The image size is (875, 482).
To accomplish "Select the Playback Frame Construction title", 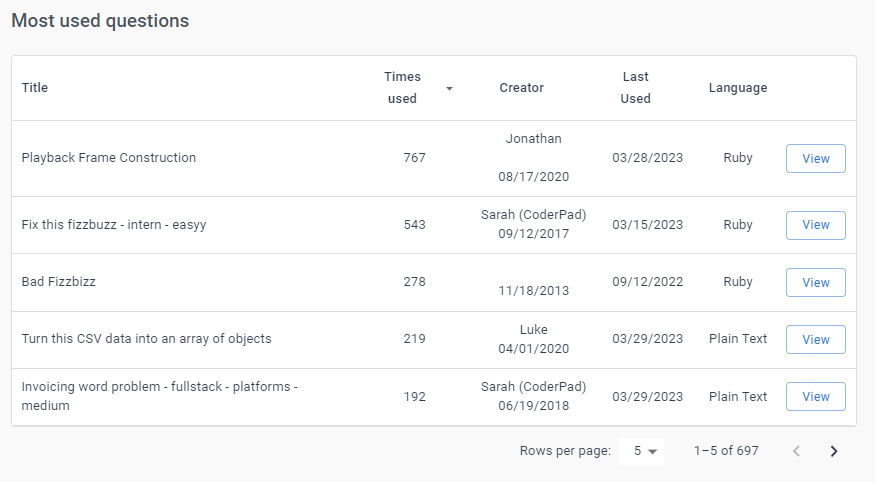I will 109,158.
